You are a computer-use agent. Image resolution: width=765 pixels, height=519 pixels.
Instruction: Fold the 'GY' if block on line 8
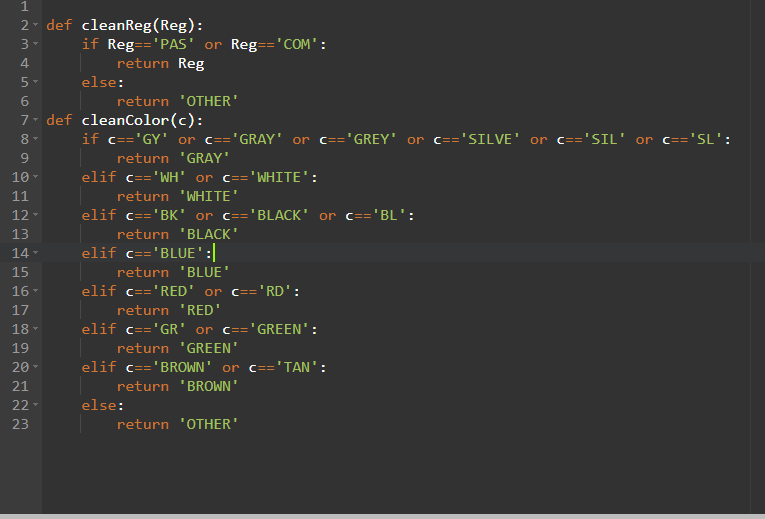[x=35, y=139]
